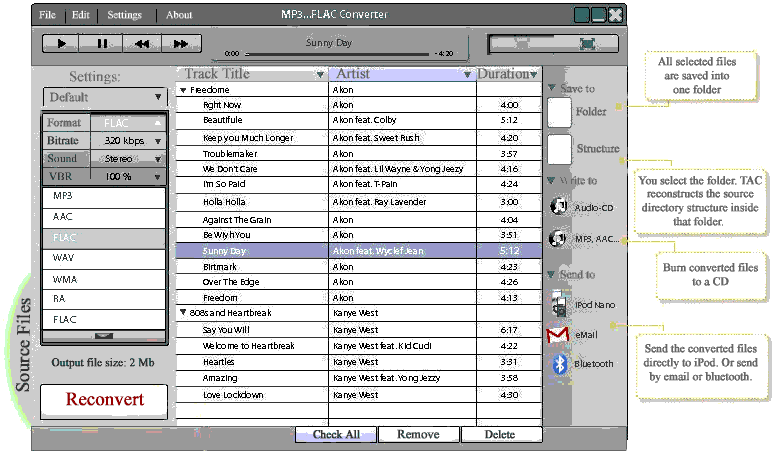The height and width of the screenshot is (460, 776).
Task: Select WAV in the format list
Action: tap(104, 258)
